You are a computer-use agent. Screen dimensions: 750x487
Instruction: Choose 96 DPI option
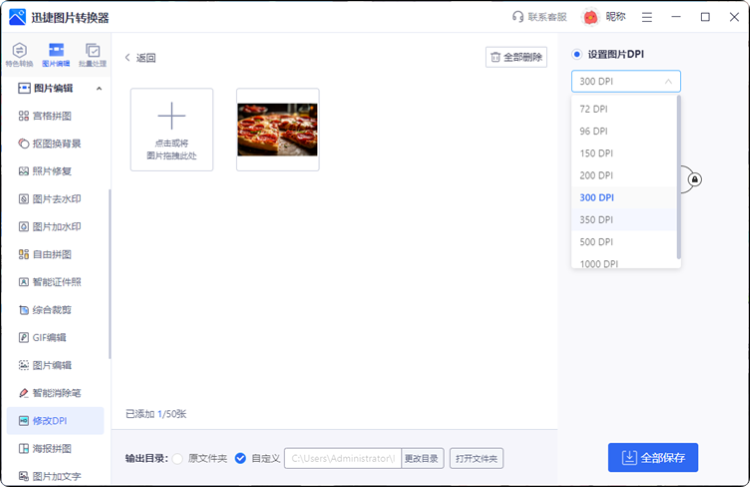point(624,131)
